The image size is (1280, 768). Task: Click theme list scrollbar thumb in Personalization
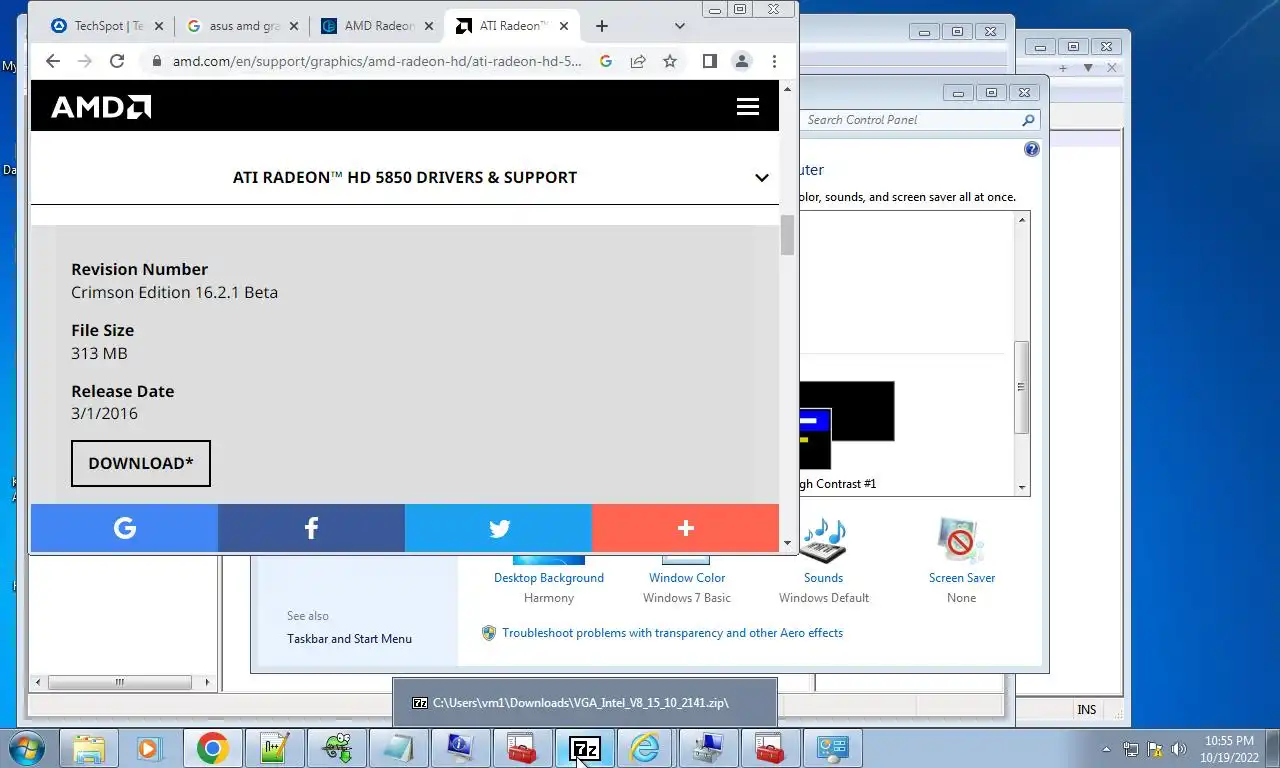(x=1022, y=387)
